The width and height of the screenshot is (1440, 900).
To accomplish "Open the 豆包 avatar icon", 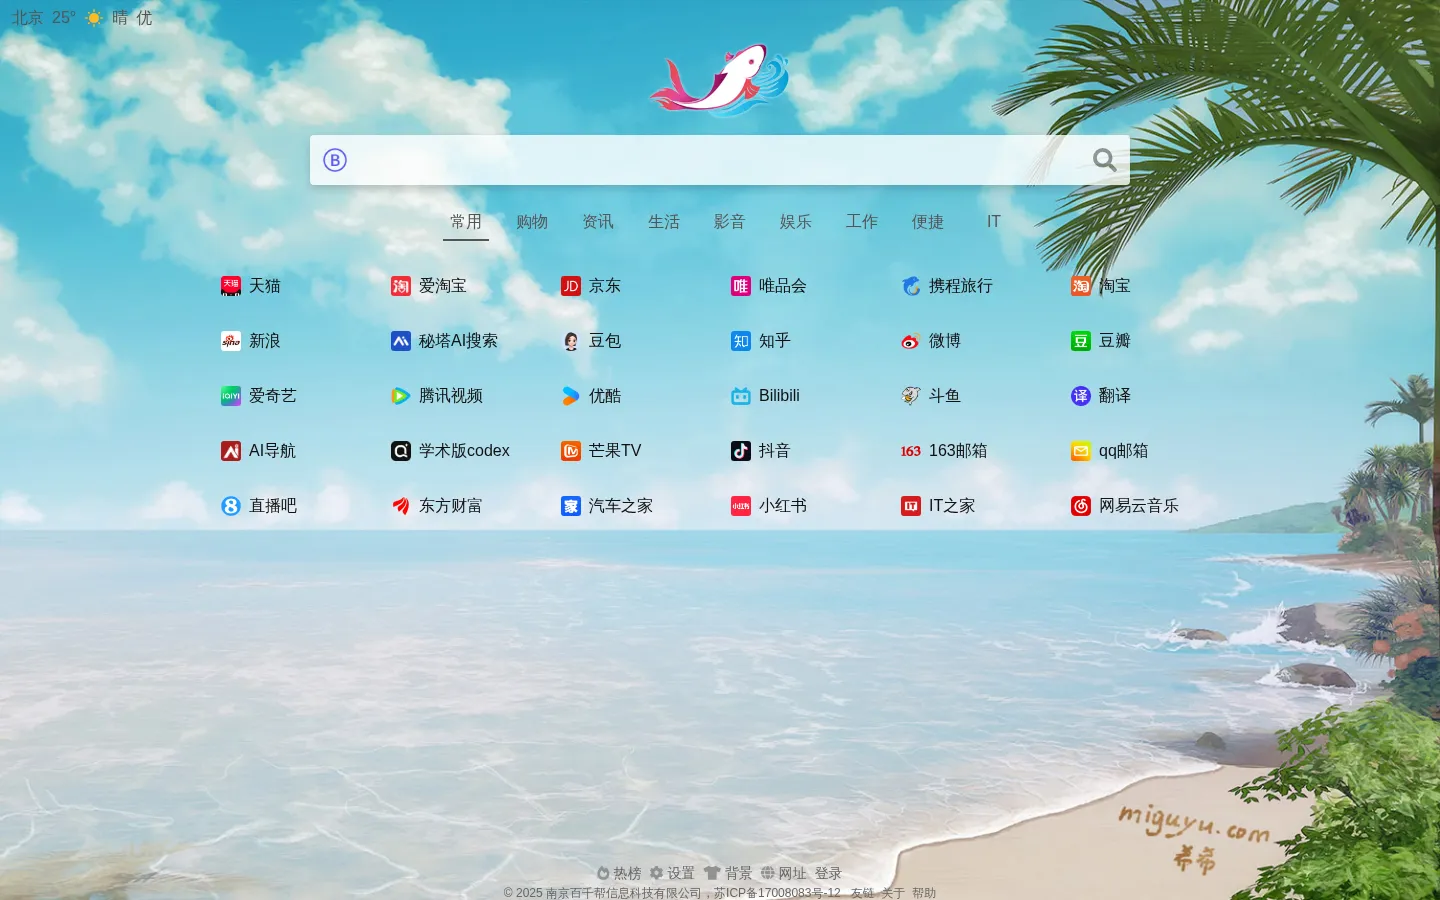I will [571, 341].
